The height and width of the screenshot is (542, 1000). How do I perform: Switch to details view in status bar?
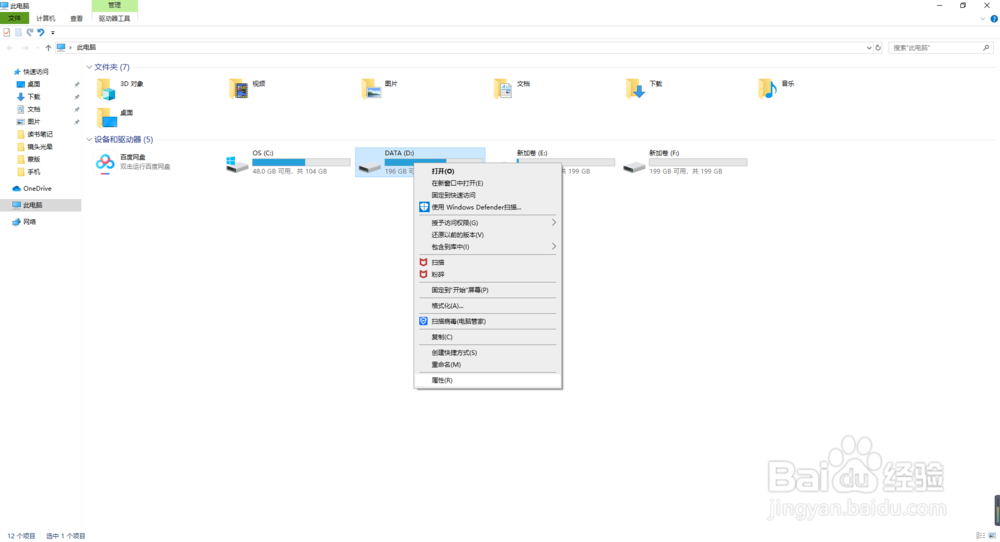pos(980,536)
